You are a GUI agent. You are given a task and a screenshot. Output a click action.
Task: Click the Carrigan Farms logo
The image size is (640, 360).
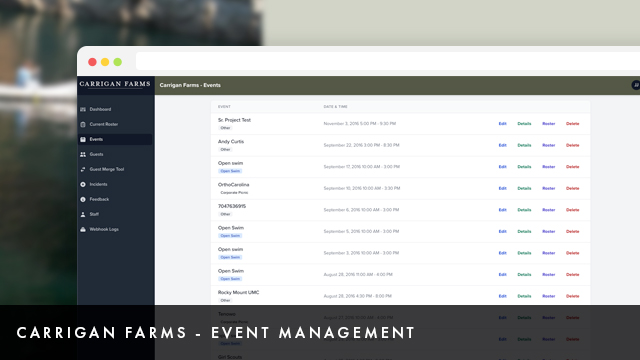pos(115,84)
